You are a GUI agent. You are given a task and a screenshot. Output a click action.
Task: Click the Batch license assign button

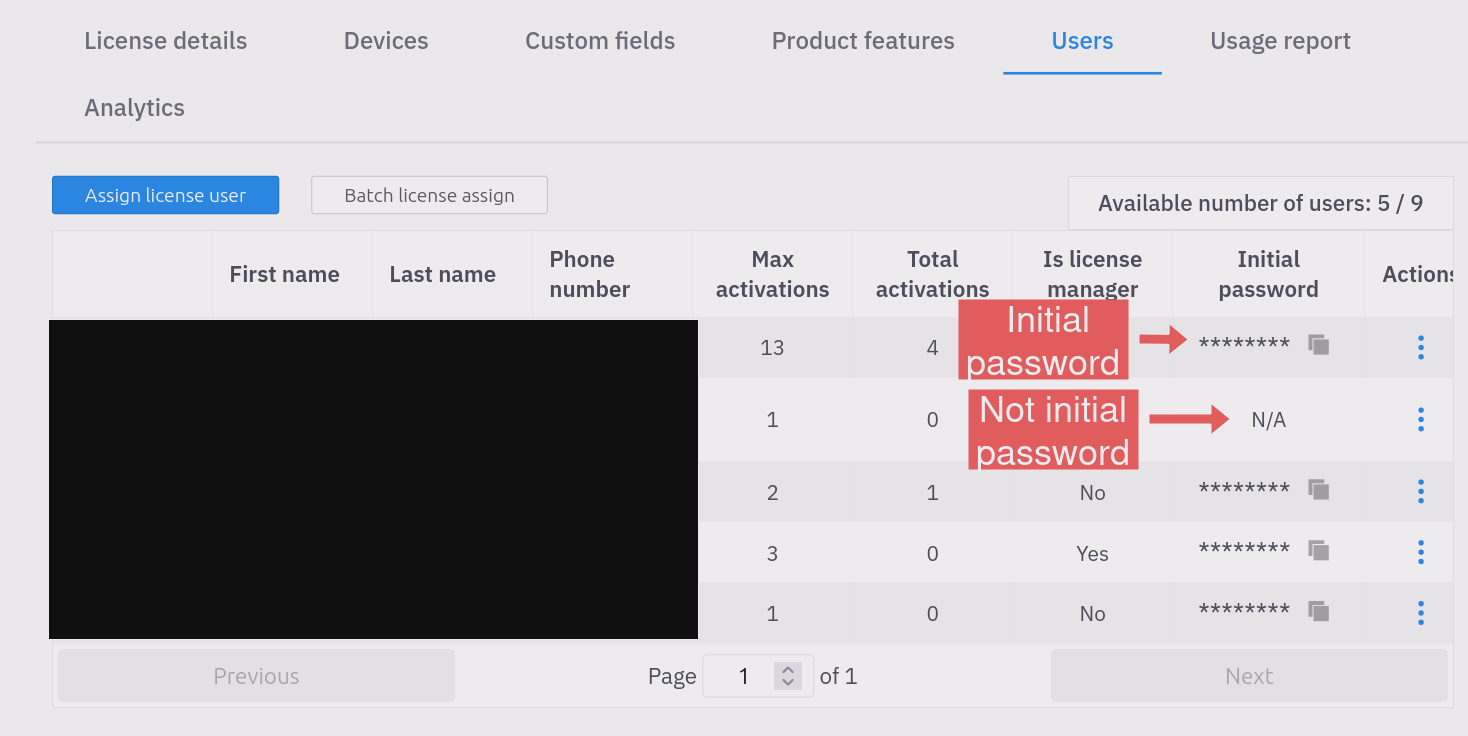coord(429,195)
